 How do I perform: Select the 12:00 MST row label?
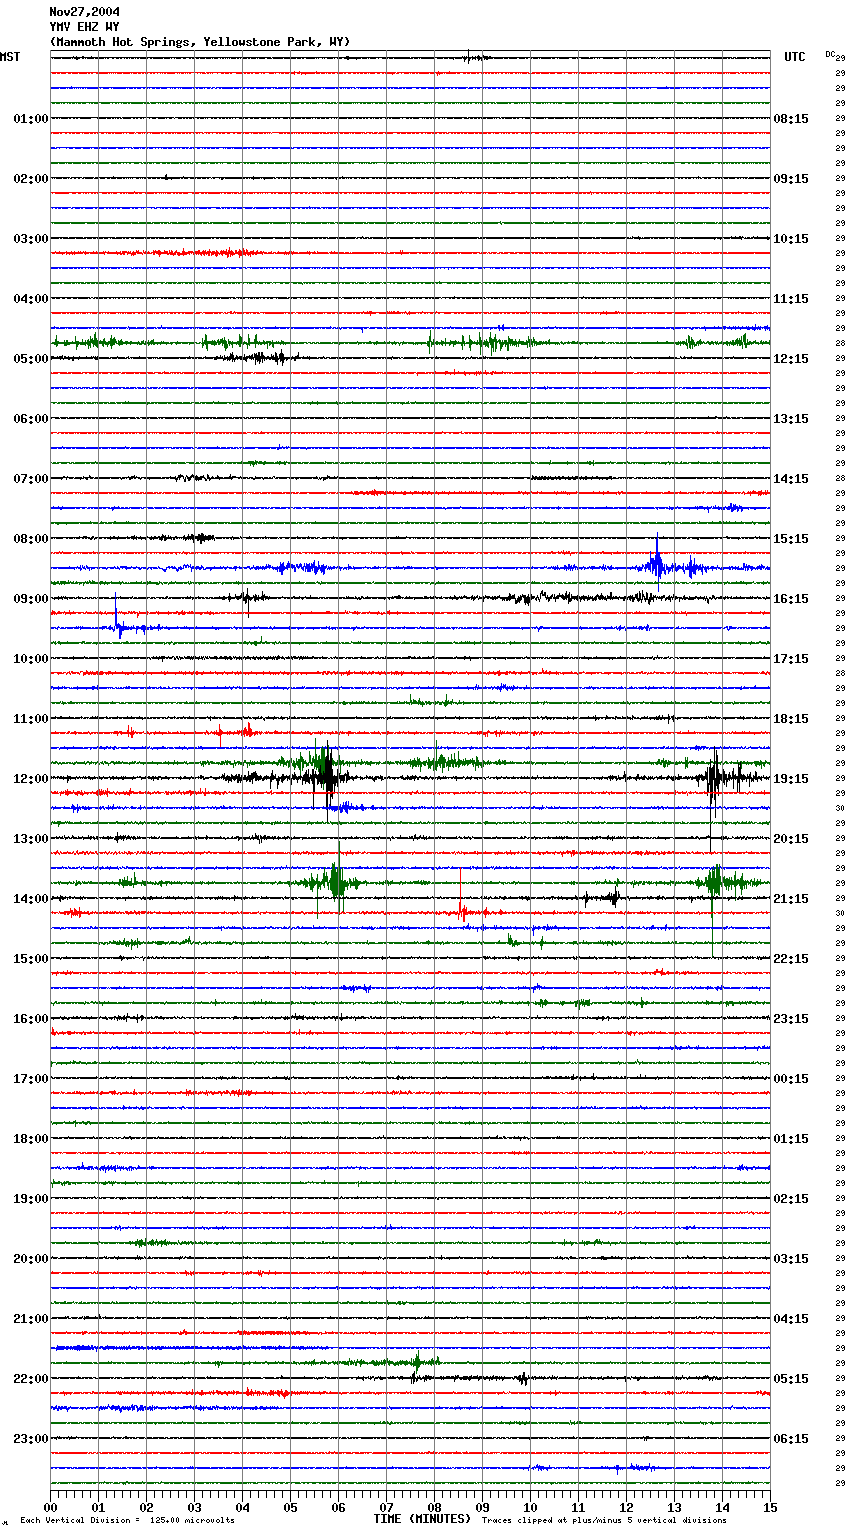click(31, 779)
